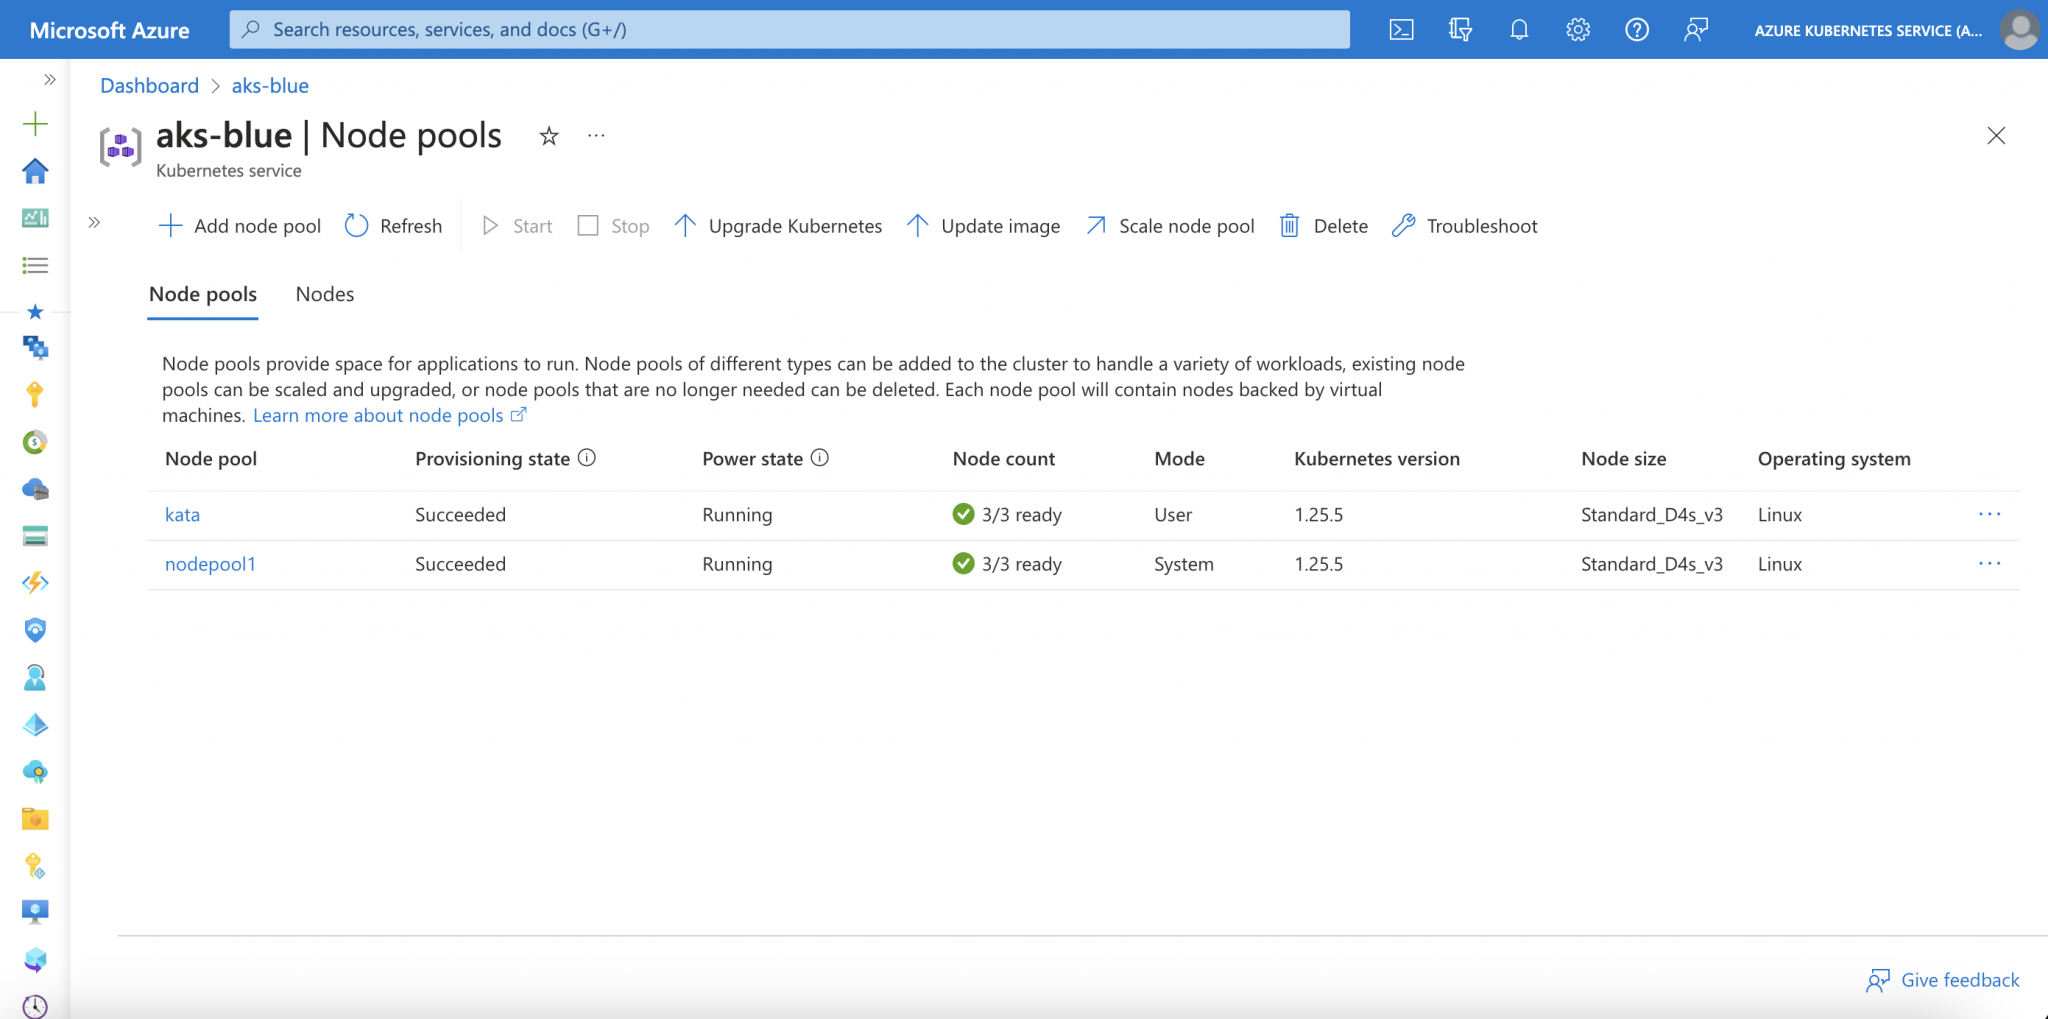This screenshot has height=1019, width=2048.
Task: Open Dashboard icon in the sidebar
Action: [x=35, y=218]
